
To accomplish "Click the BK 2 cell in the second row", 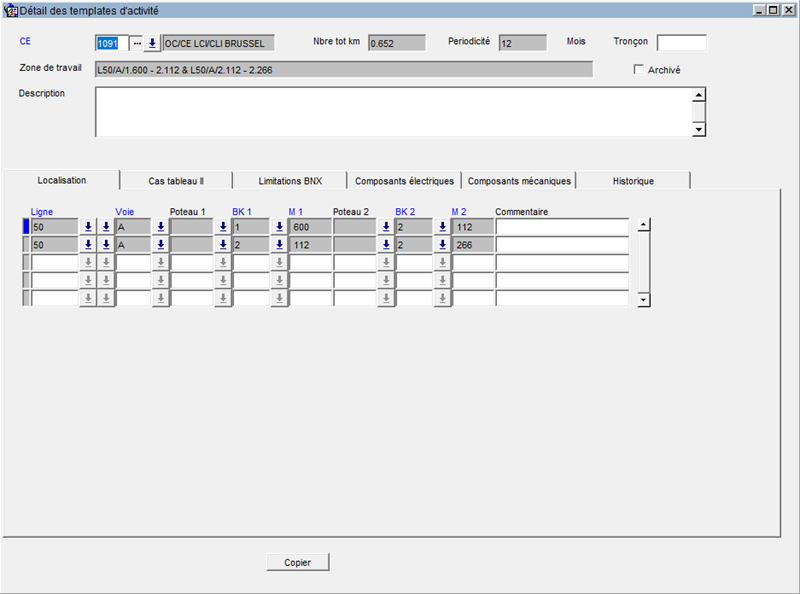I will coord(414,245).
